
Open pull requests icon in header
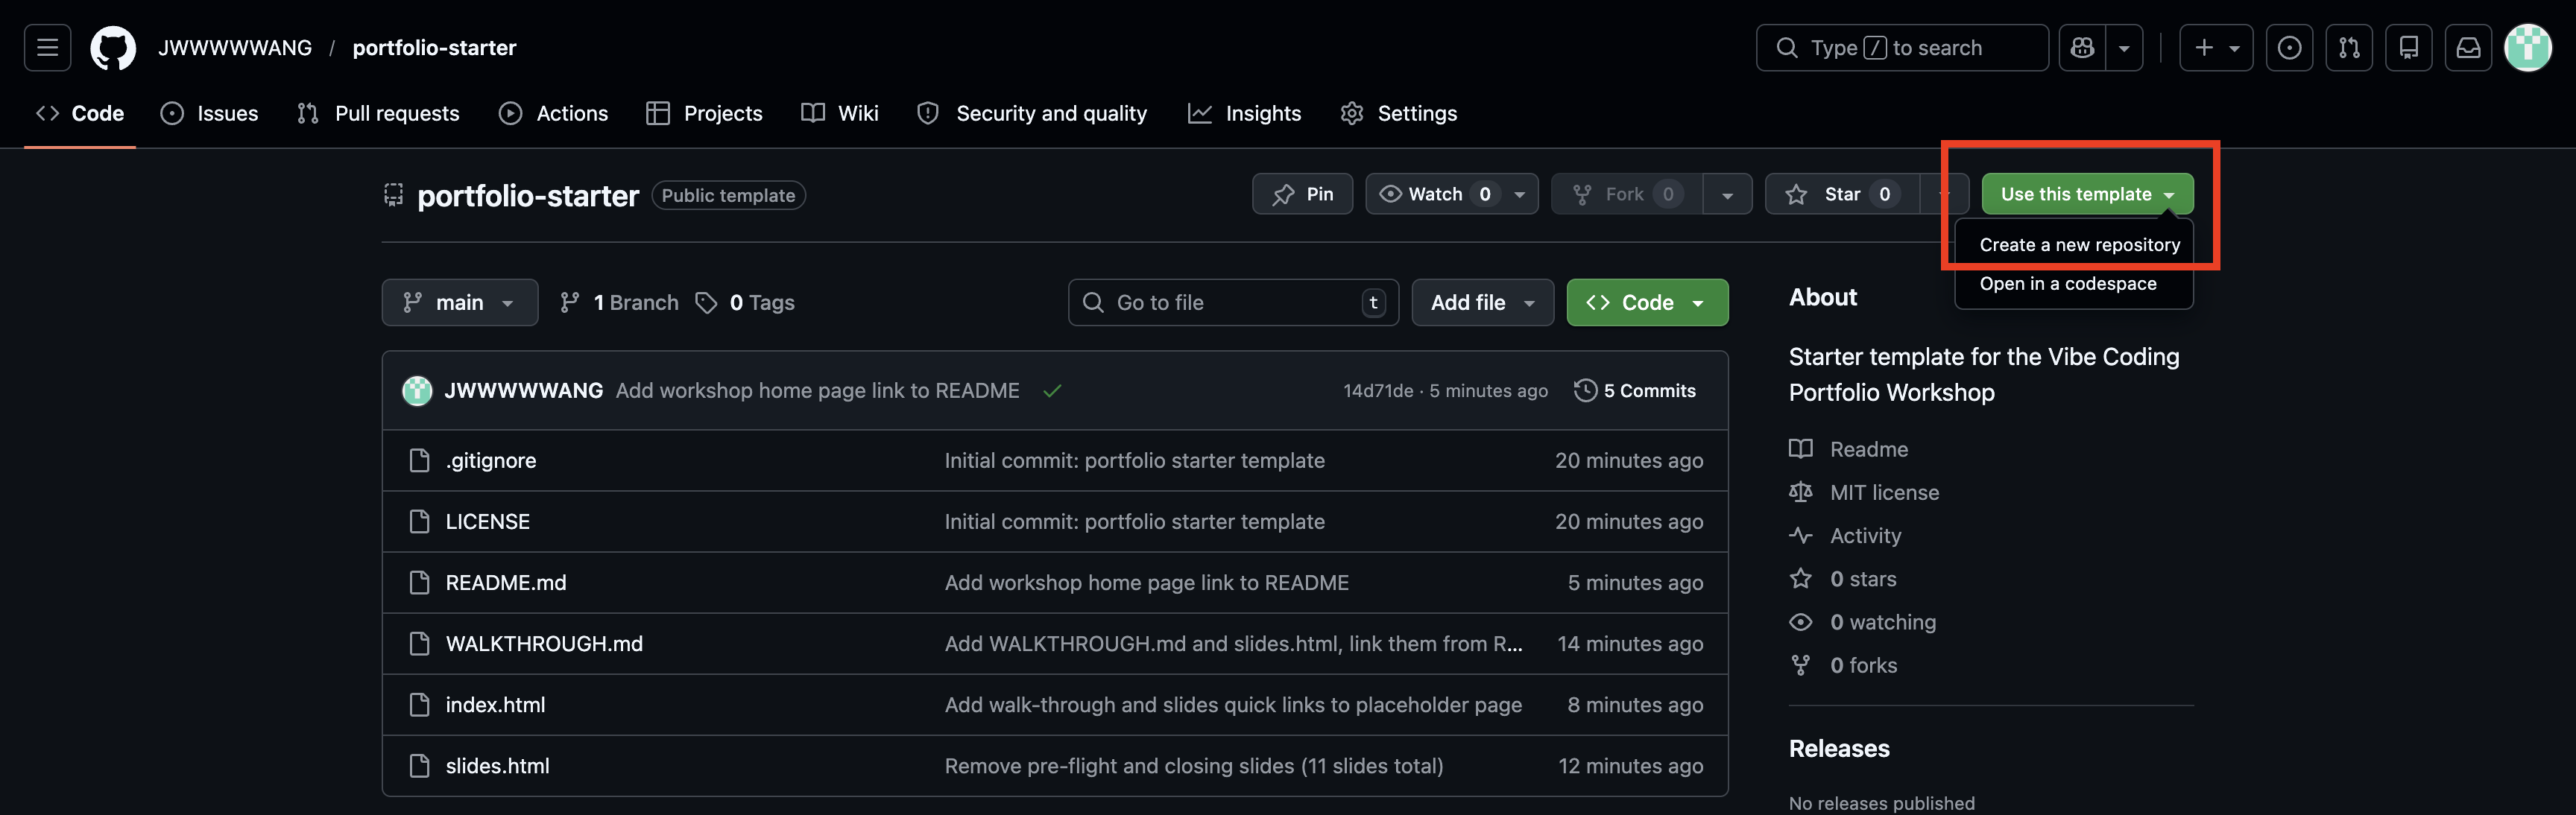(x=2348, y=47)
